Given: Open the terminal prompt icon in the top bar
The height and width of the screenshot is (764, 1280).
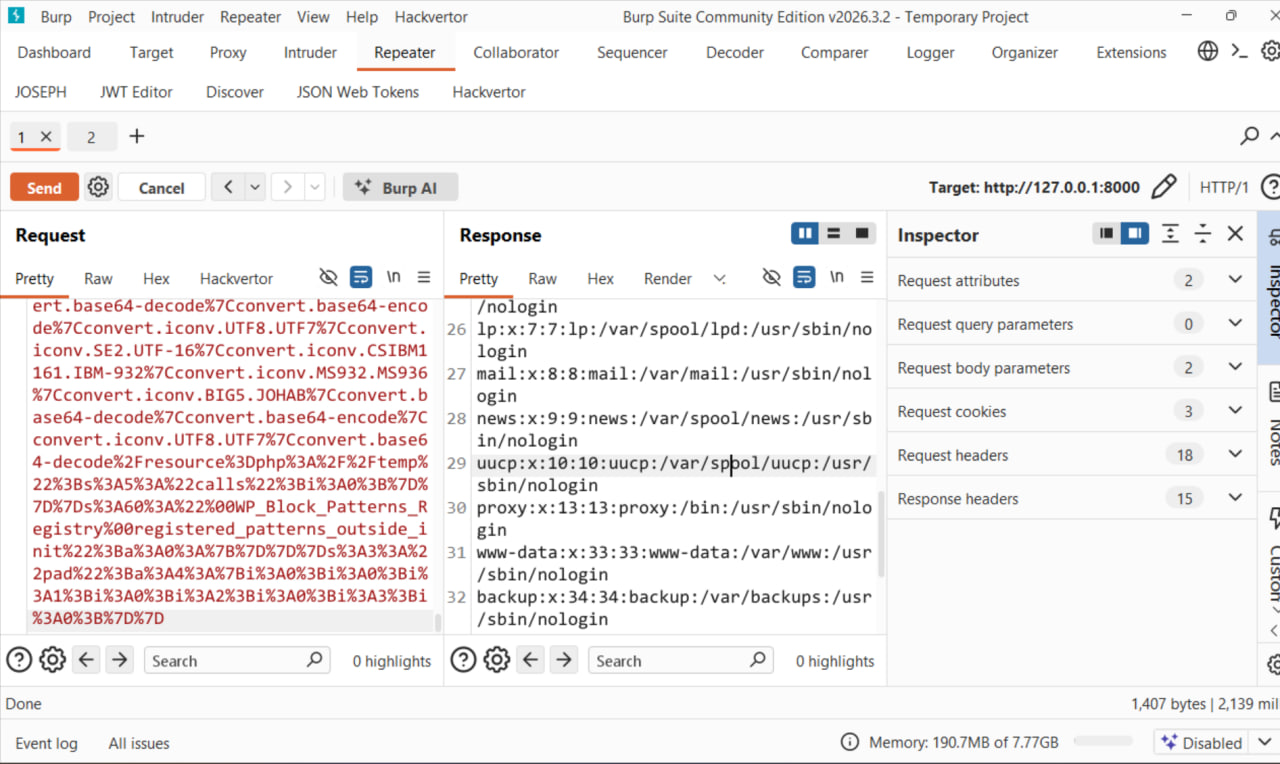Looking at the screenshot, I should click(x=1240, y=52).
